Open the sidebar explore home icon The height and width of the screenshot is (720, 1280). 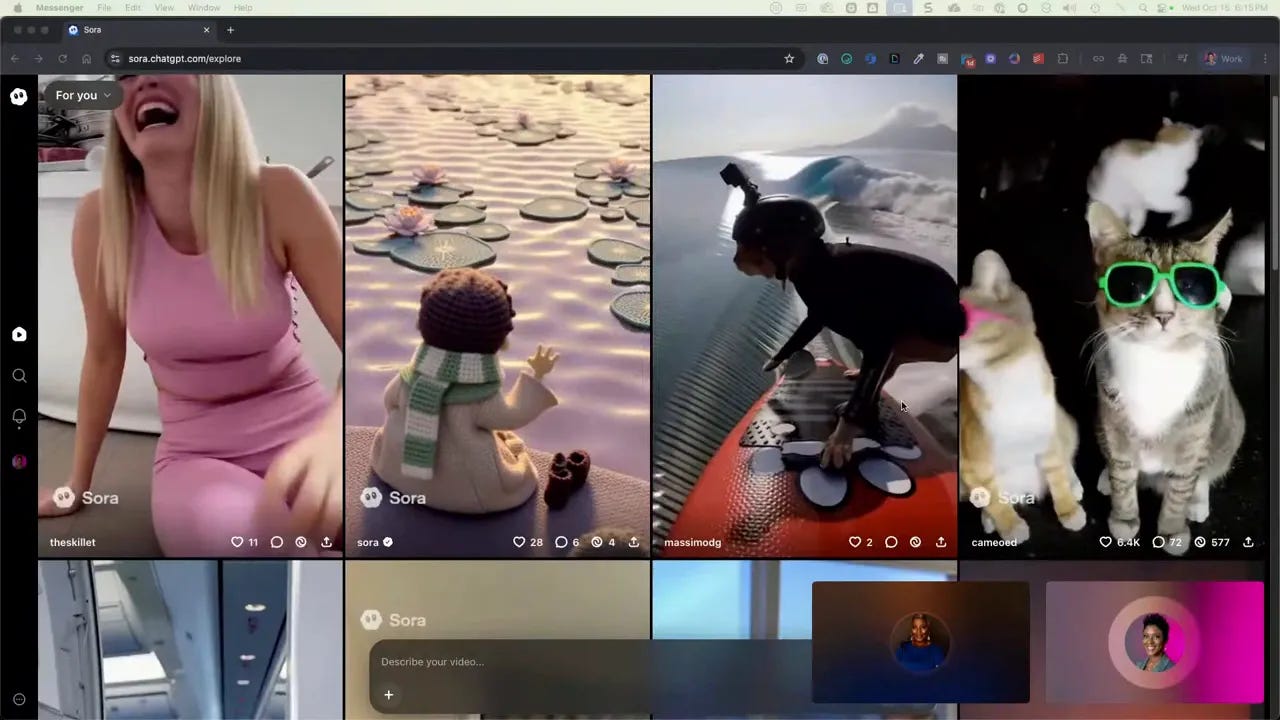point(19,335)
